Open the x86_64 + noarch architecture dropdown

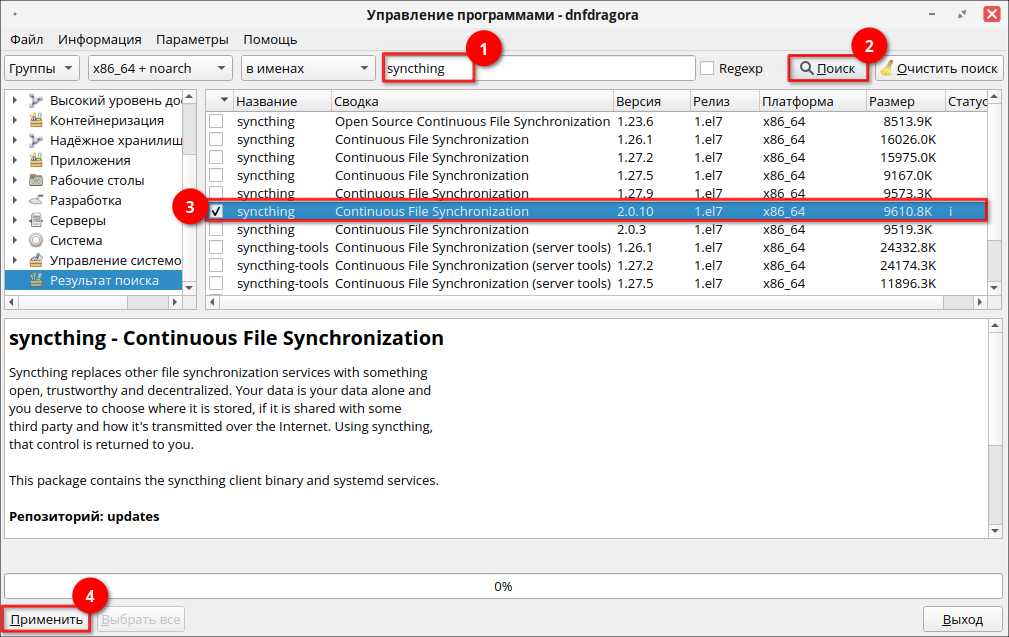tap(158, 68)
